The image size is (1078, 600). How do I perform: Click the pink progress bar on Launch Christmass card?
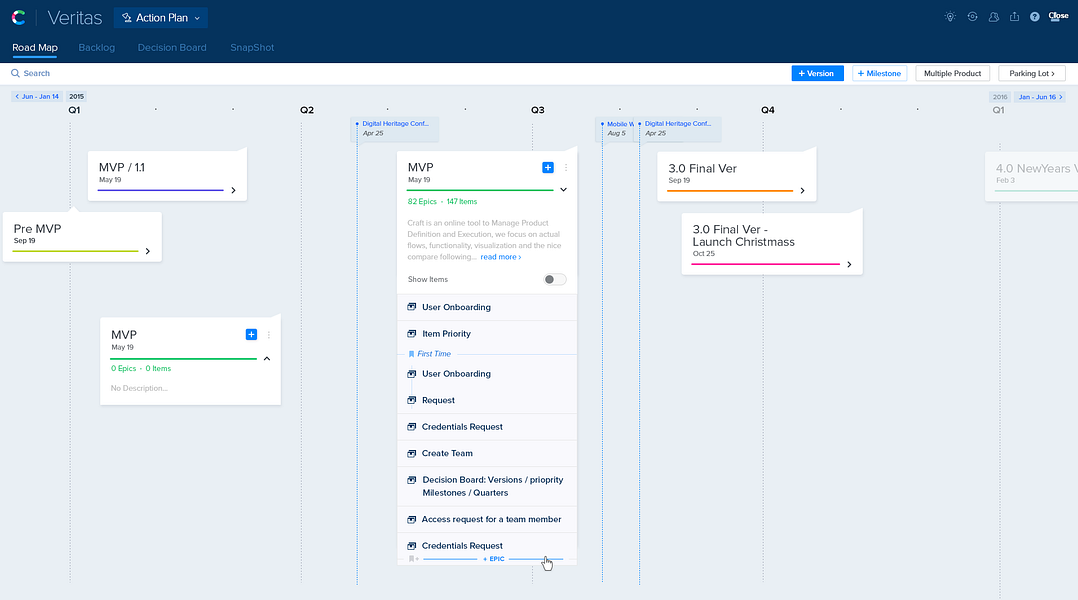click(x=766, y=265)
